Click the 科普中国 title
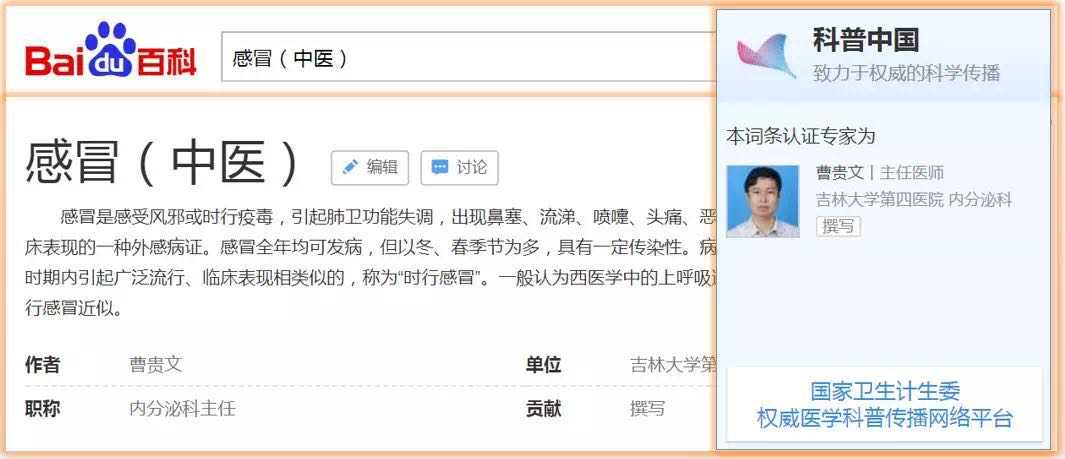1065x459 pixels. 865,41
